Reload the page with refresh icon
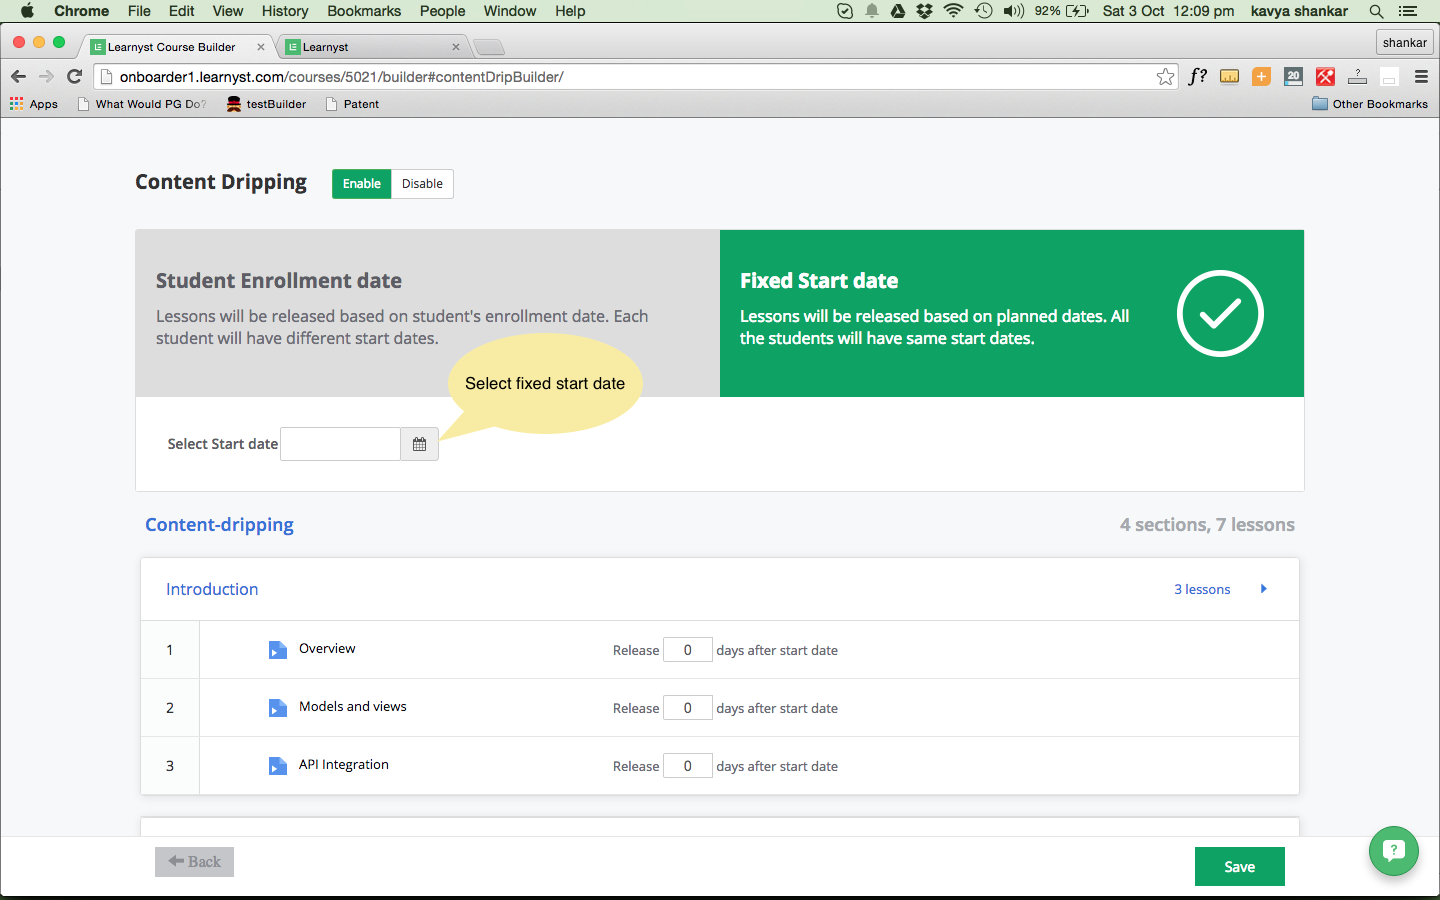 74,77
